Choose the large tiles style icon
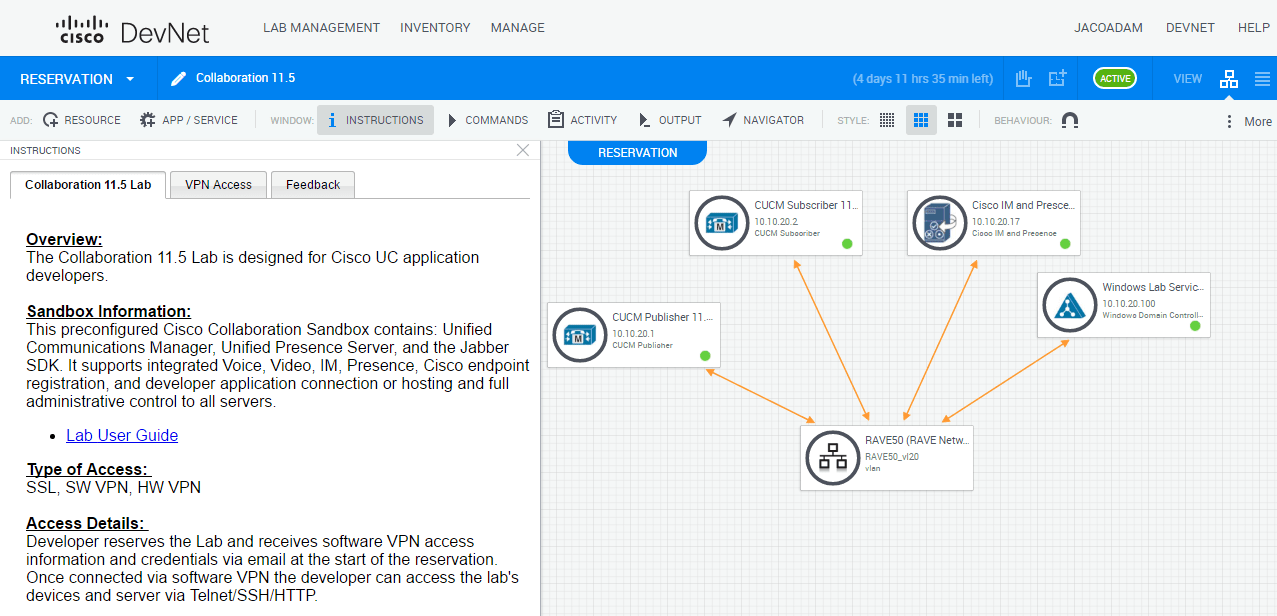The width and height of the screenshot is (1277, 616). click(x=953, y=119)
